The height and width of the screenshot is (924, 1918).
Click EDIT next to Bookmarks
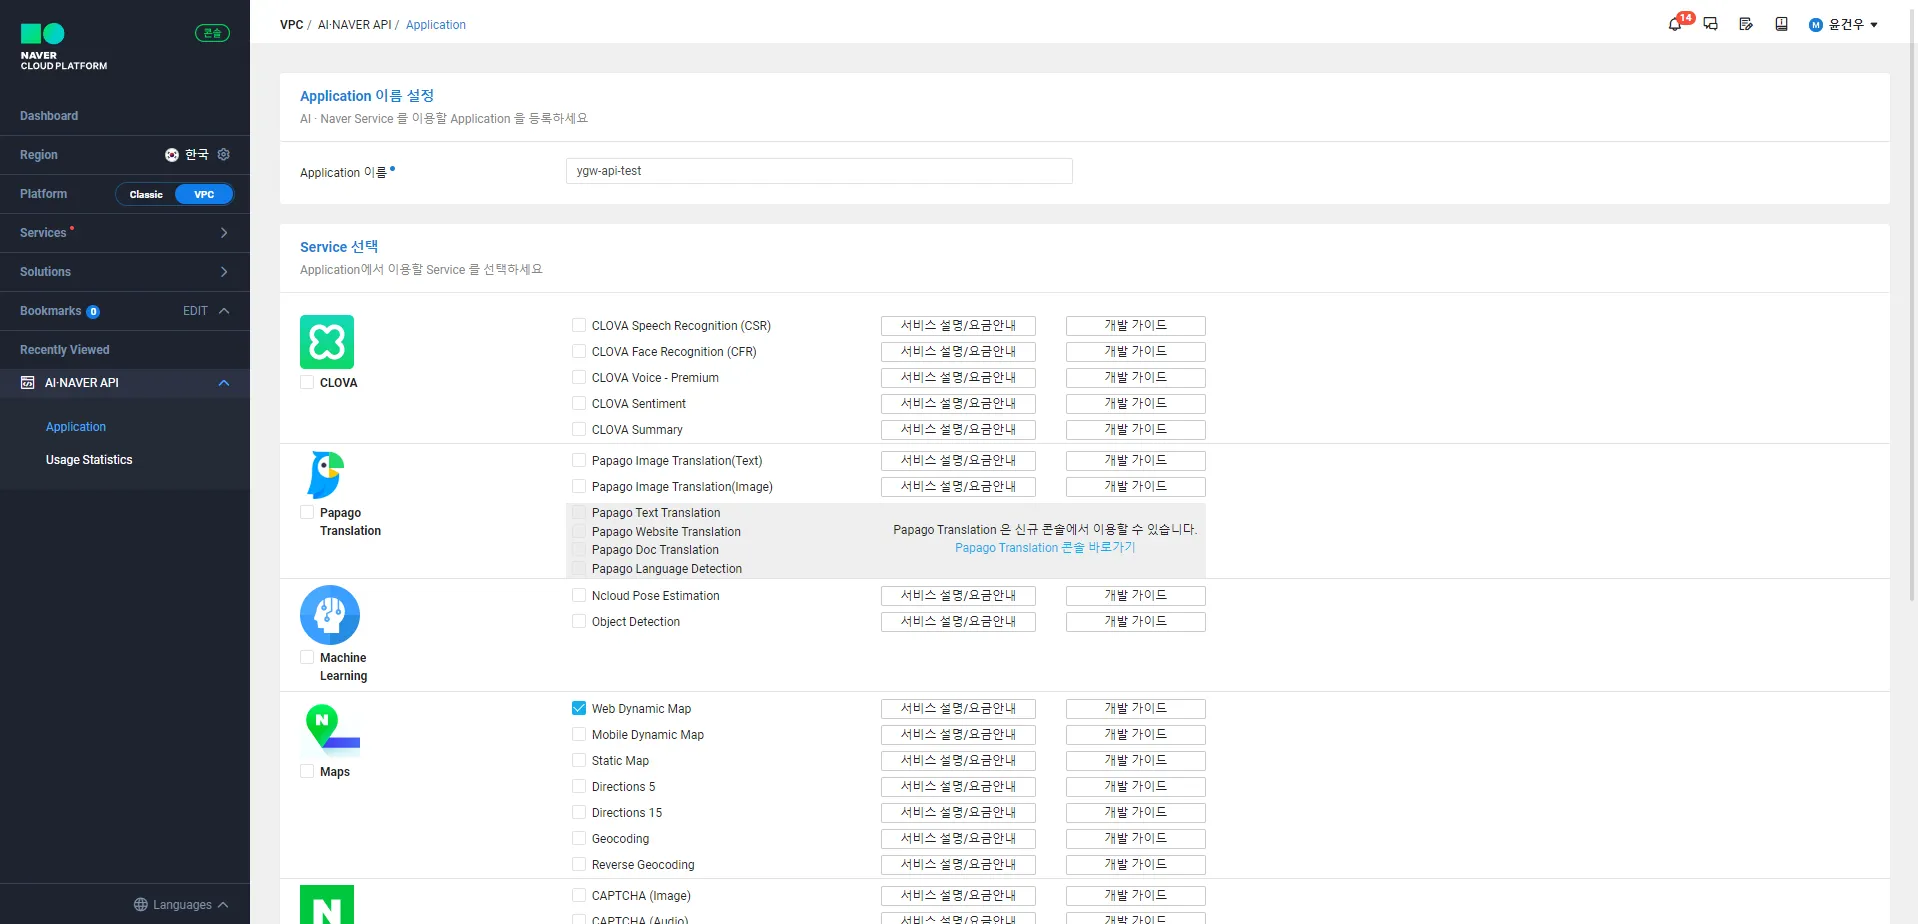pyautogui.click(x=195, y=311)
